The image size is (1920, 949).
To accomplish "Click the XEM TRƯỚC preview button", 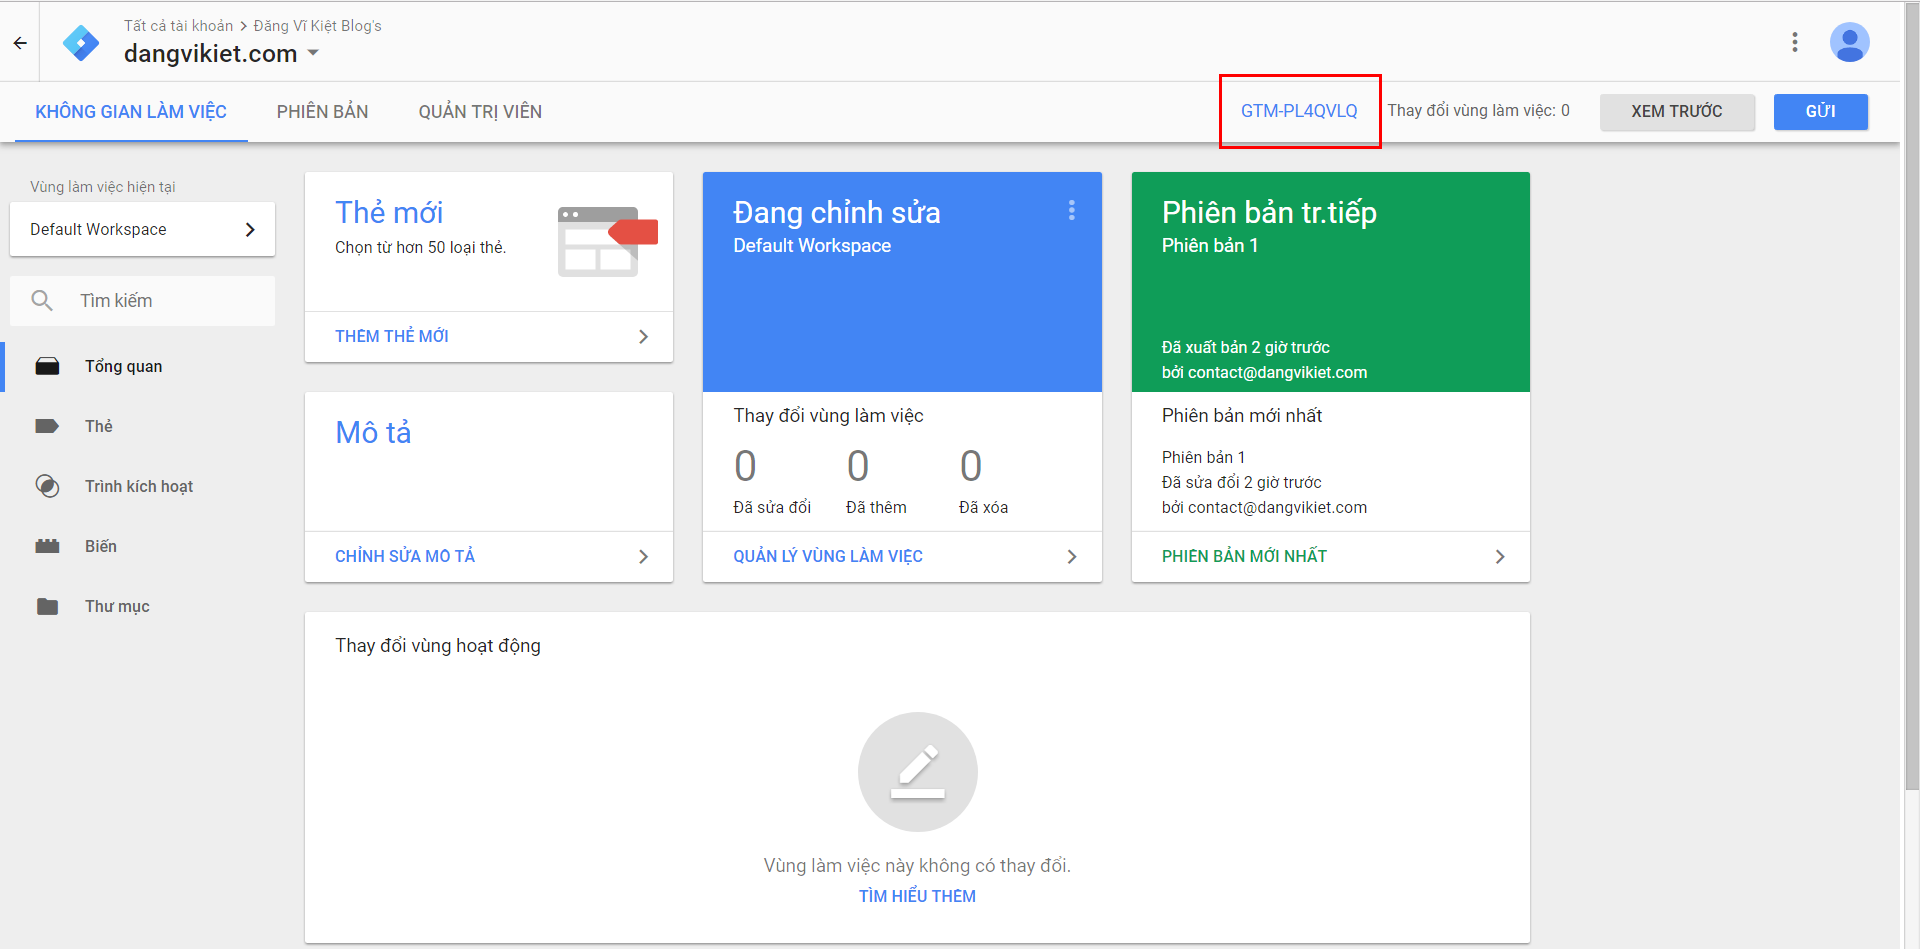I will 1677,112.
